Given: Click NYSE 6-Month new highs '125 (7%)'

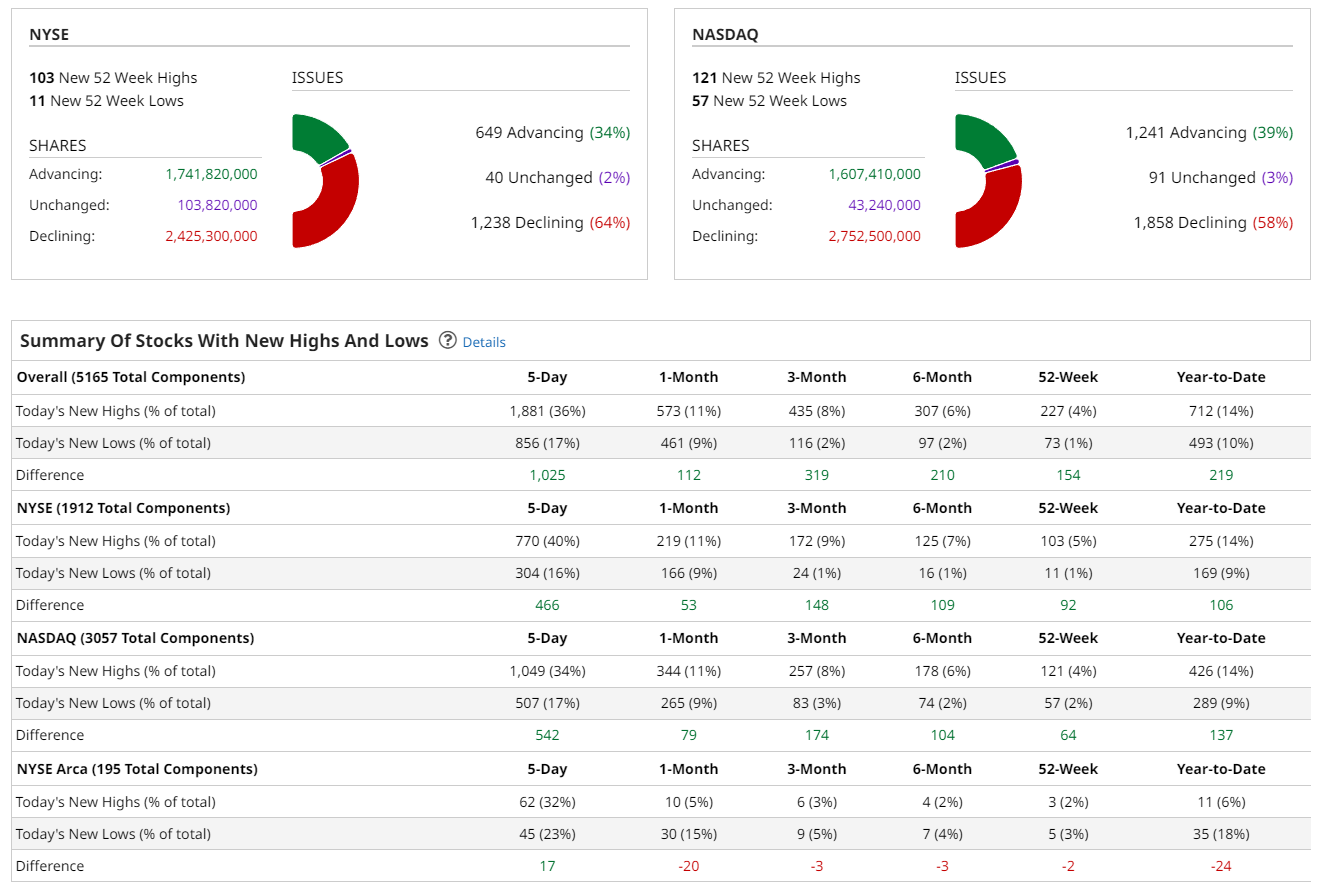Looking at the screenshot, I should [943, 541].
